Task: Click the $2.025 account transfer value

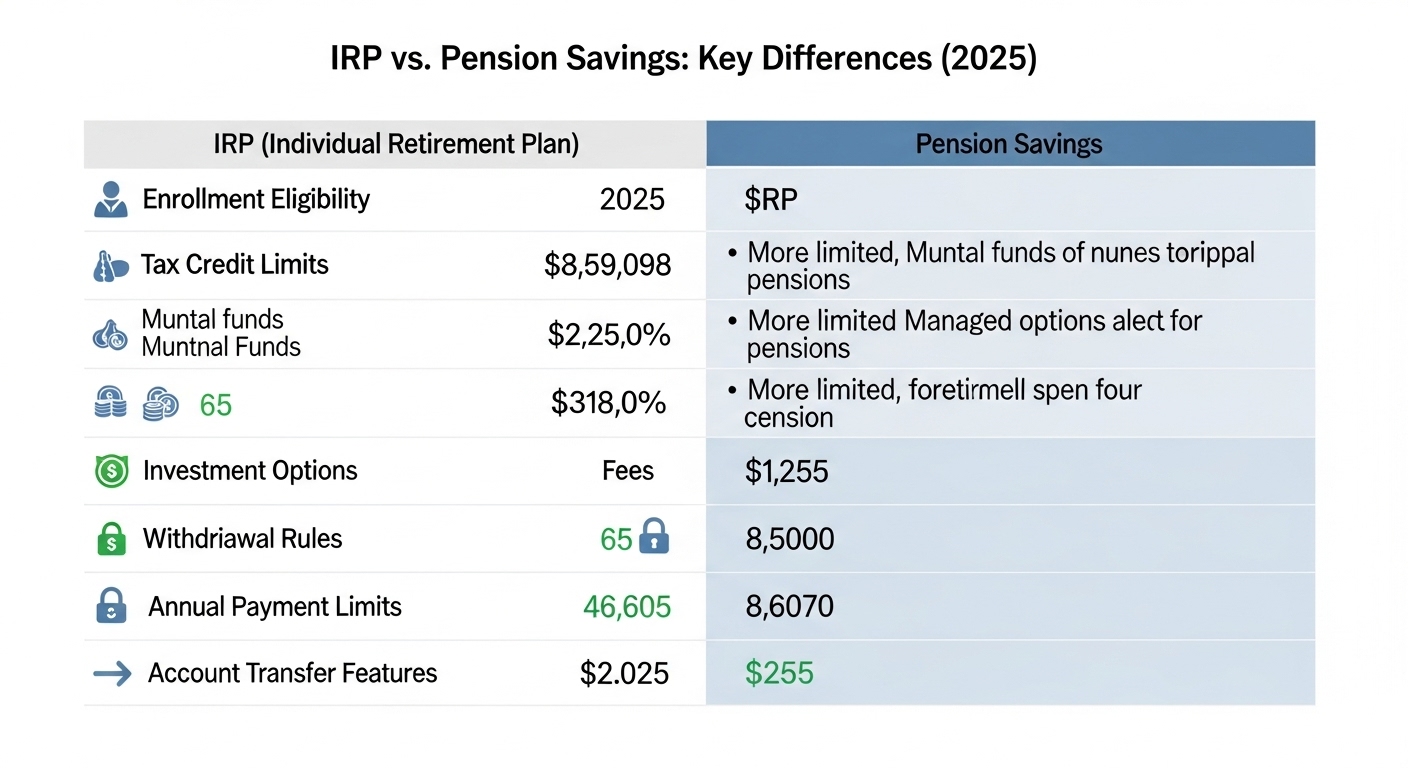Action: [x=624, y=674]
